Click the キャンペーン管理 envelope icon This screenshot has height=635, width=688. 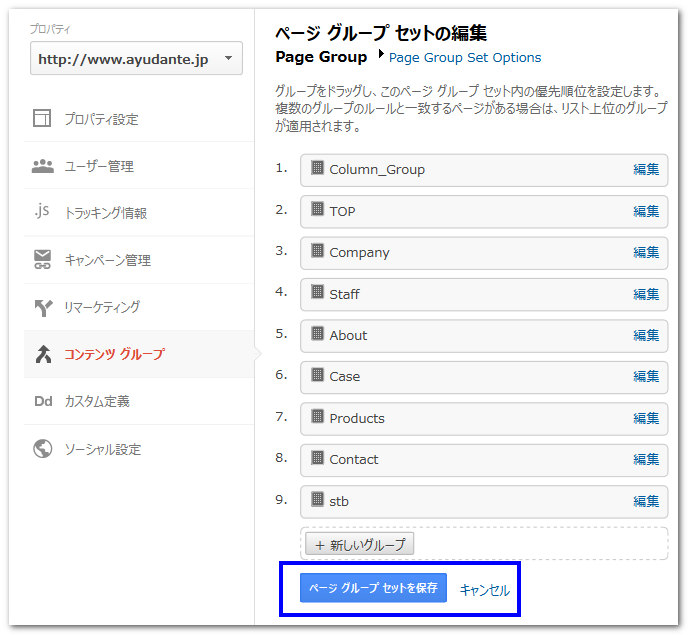coord(43,259)
